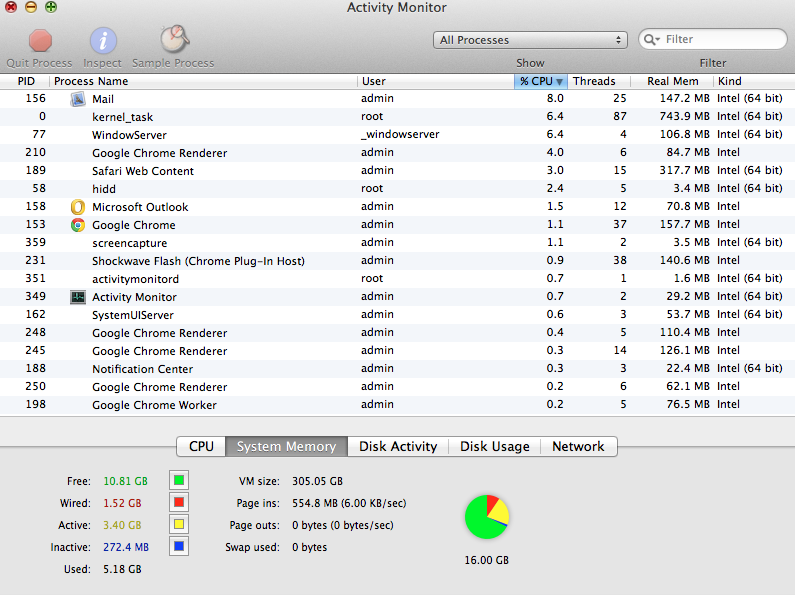
Task: Sort by the User column header
Action: 436,81
